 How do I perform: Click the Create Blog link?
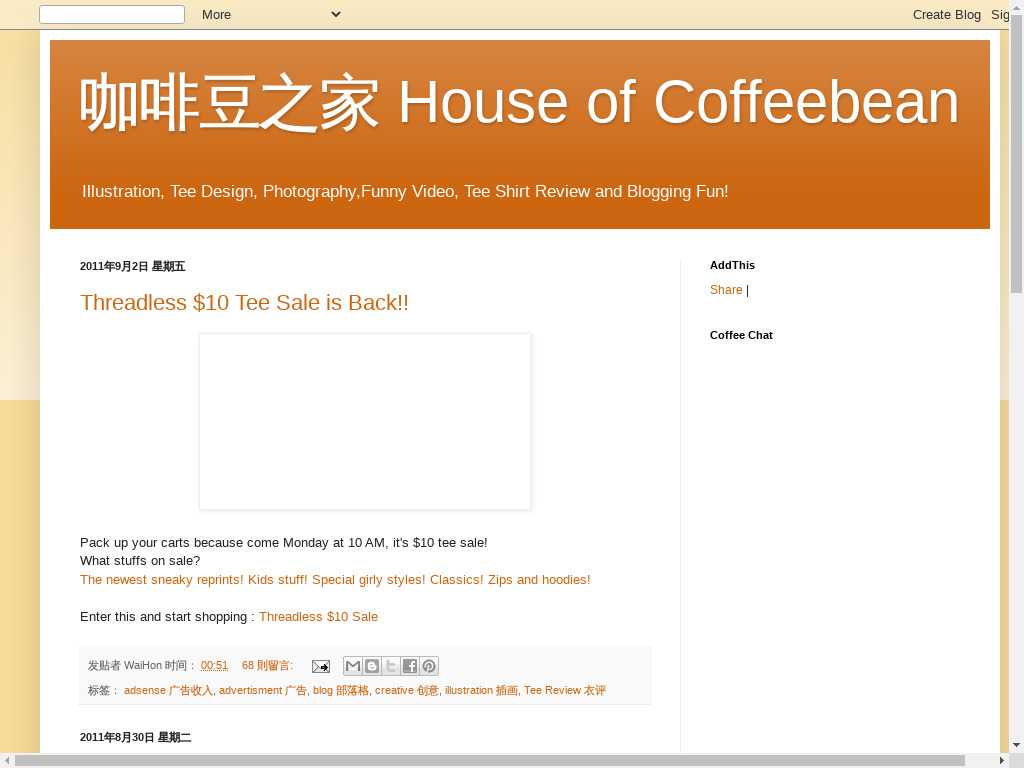coord(946,14)
